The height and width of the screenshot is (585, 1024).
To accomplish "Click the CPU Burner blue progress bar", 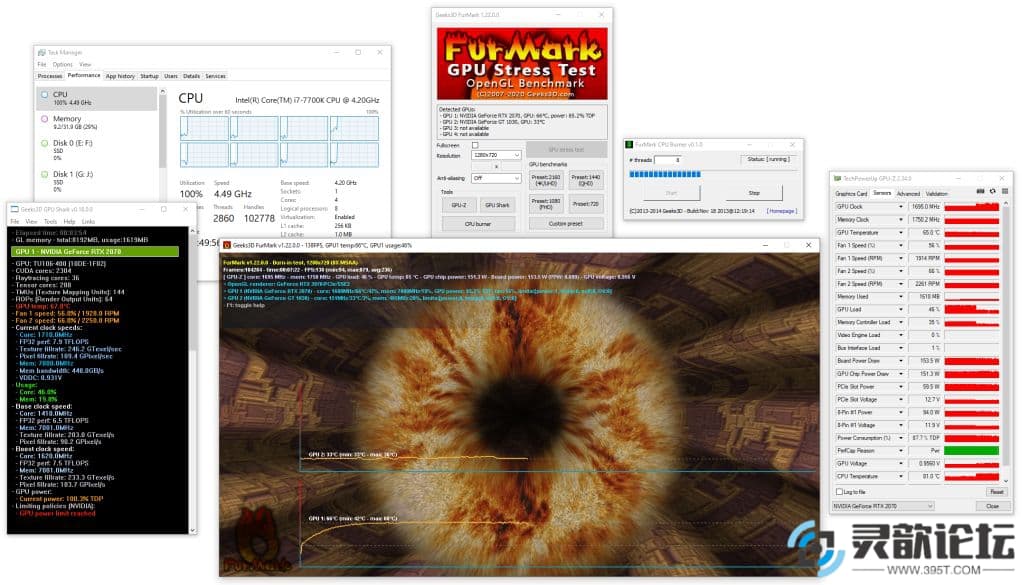I will (x=665, y=174).
